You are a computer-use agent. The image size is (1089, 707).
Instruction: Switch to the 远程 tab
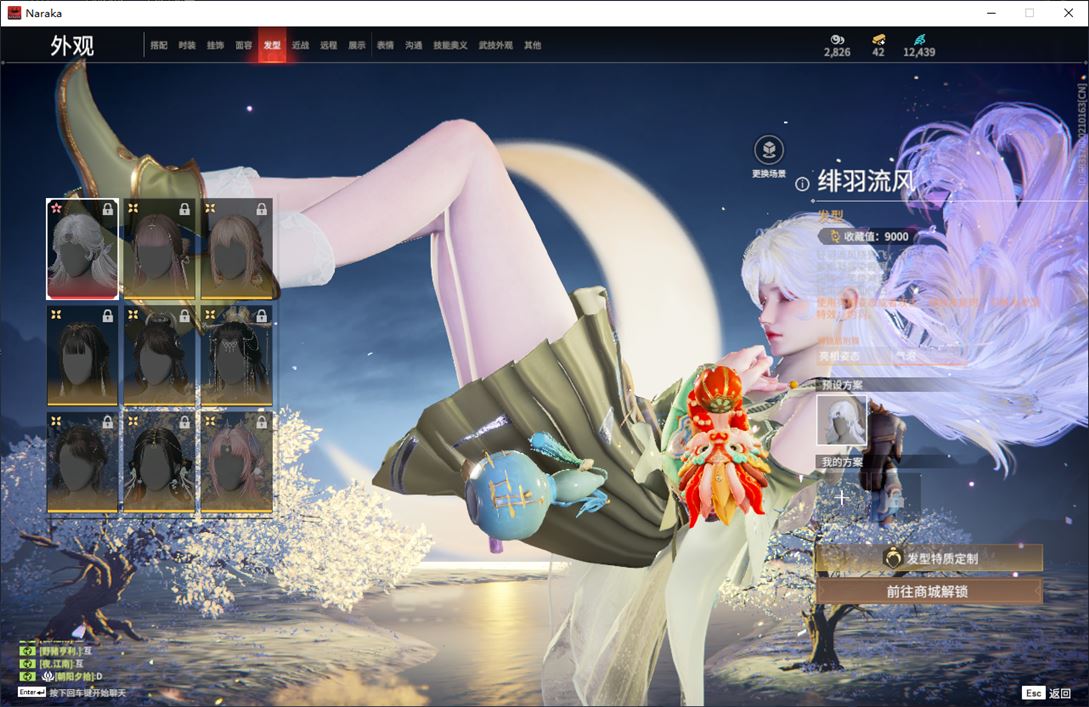click(329, 45)
